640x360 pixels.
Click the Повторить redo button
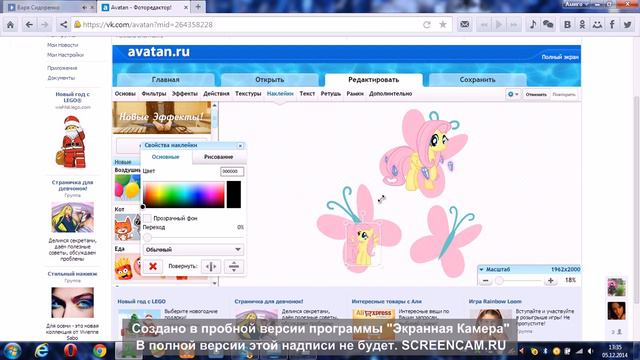[x=564, y=94]
